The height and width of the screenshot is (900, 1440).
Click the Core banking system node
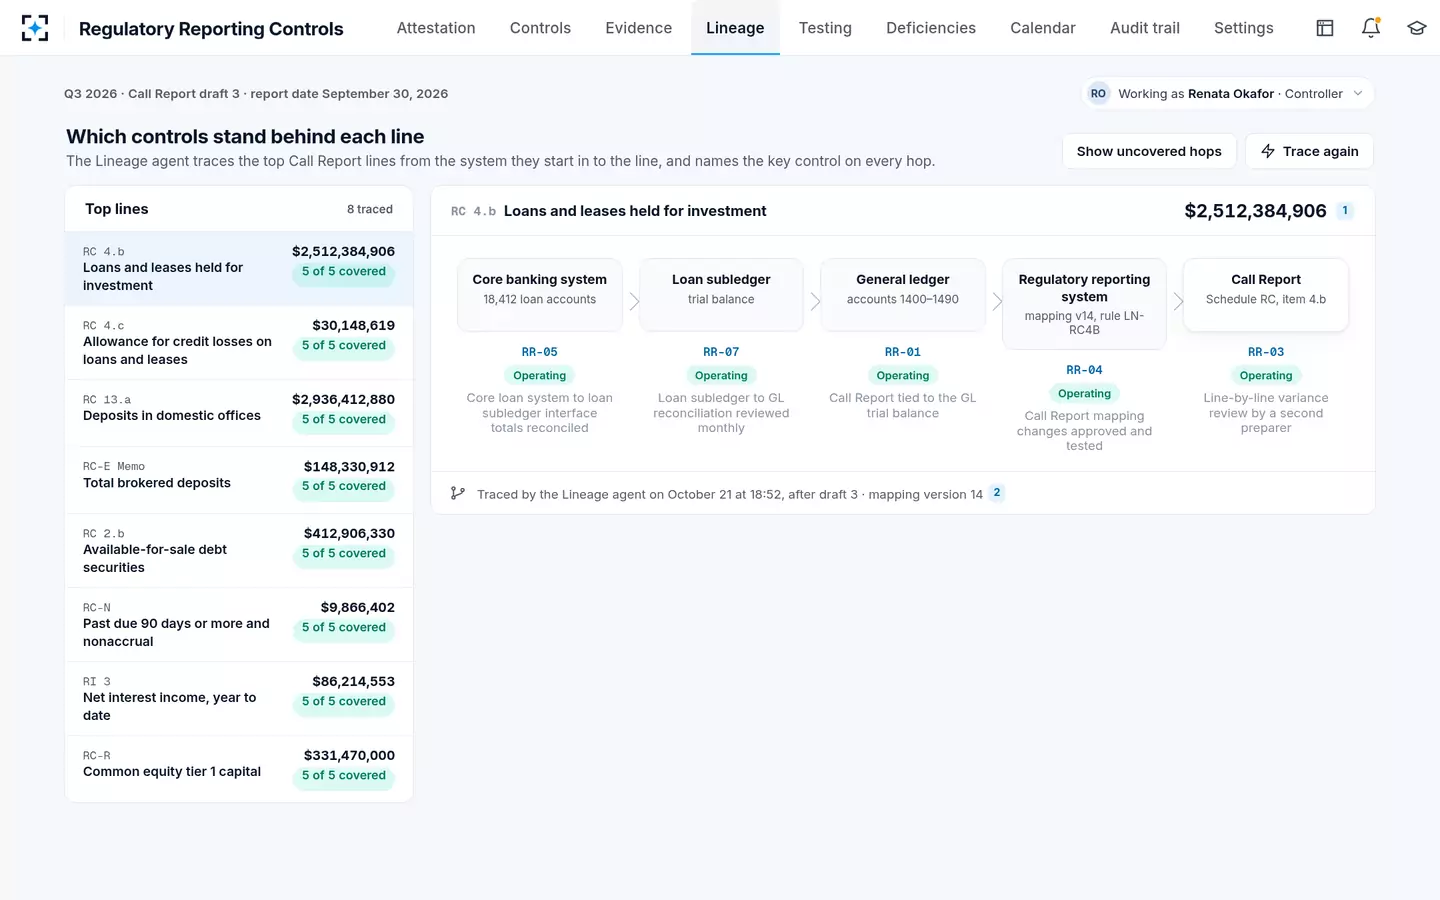click(540, 295)
